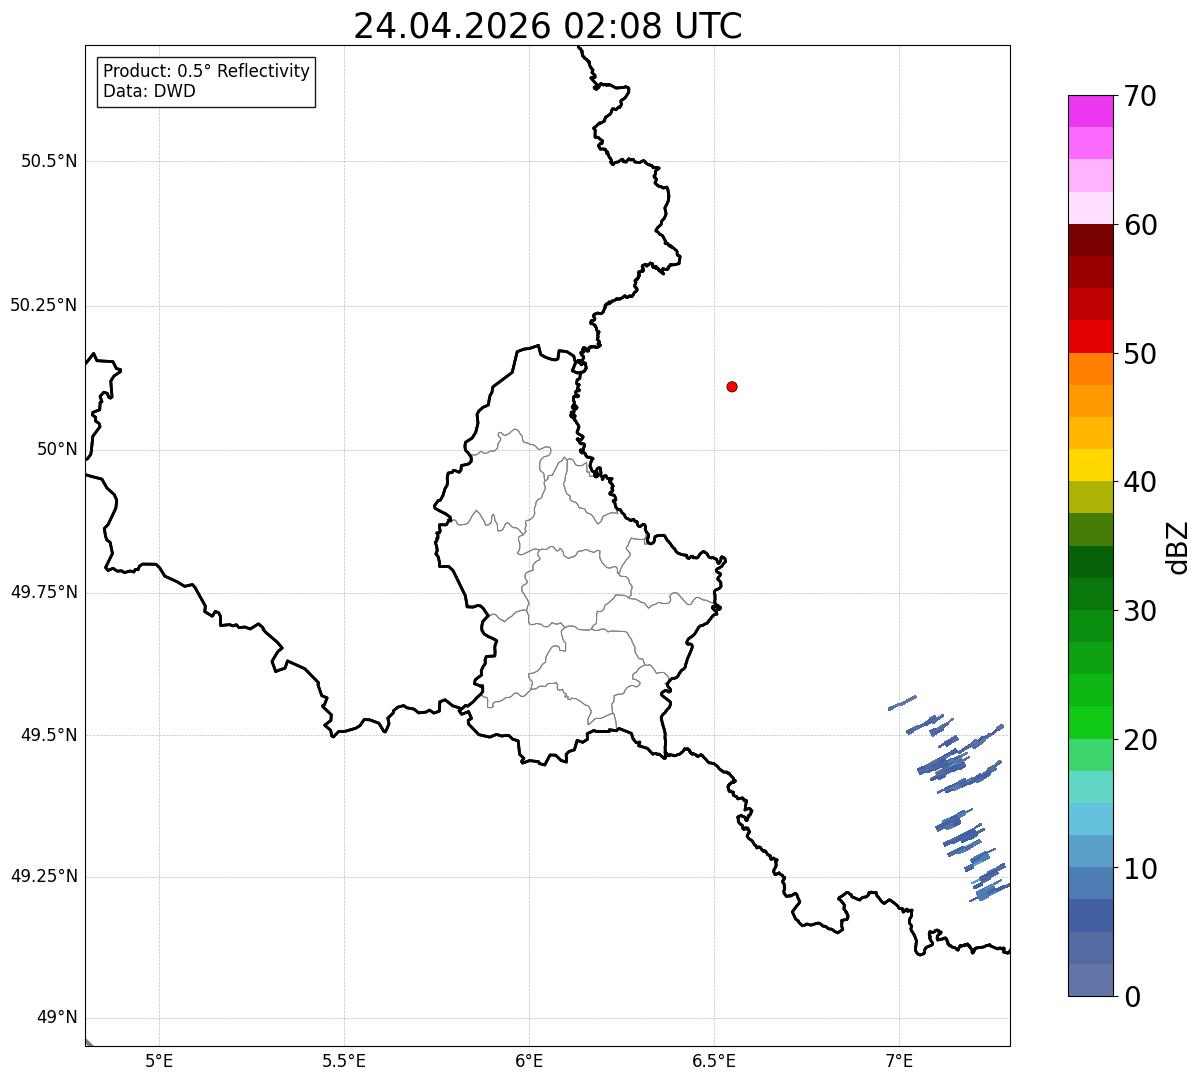This screenshot has width=1202, height=1081.
Task: Click the 30 value on the colorbar
Action: pyautogui.click(x=1140, y=610)
